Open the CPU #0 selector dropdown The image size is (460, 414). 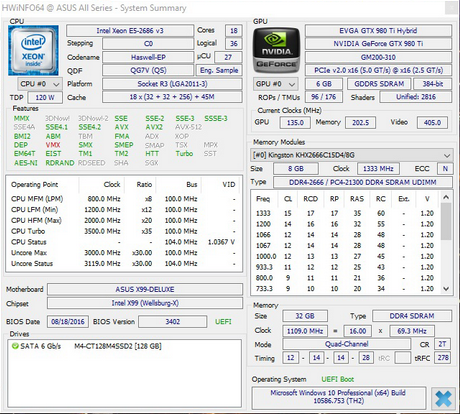click(x=40, y=84)
